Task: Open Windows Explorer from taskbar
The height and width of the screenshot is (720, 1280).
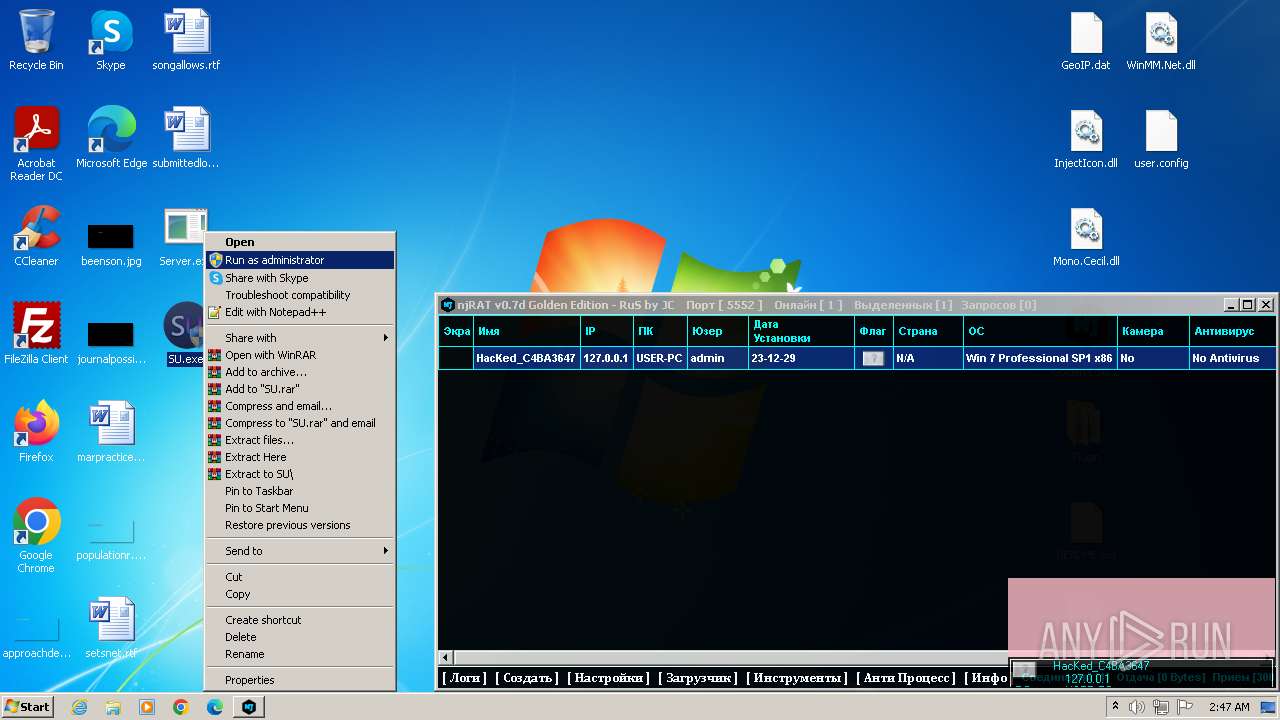Action: point(113,707)
